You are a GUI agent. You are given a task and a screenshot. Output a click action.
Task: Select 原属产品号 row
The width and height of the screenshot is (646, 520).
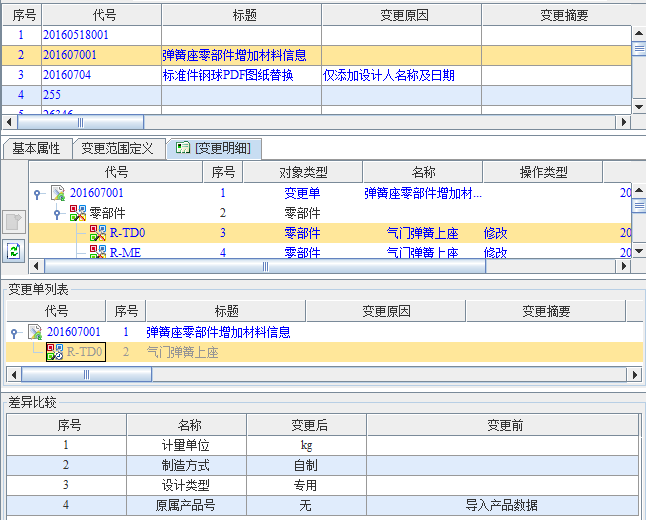click(323, 505)
